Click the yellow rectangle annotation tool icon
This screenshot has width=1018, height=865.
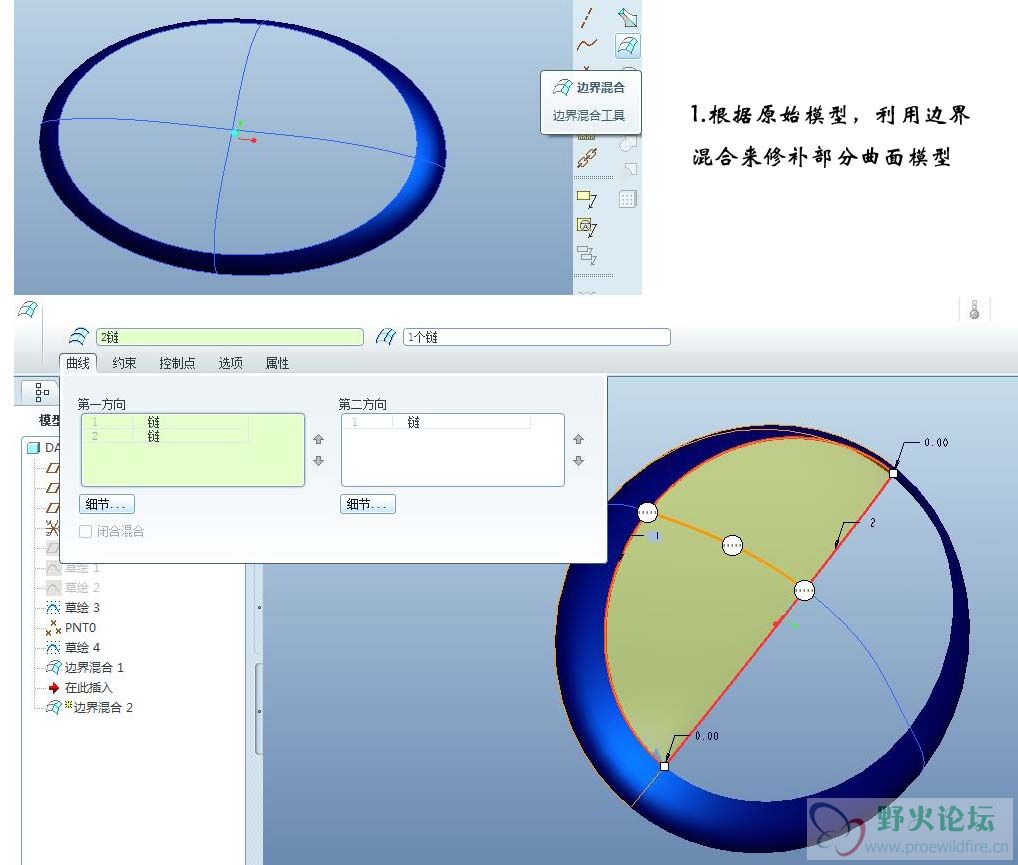(x=586, y=198)
